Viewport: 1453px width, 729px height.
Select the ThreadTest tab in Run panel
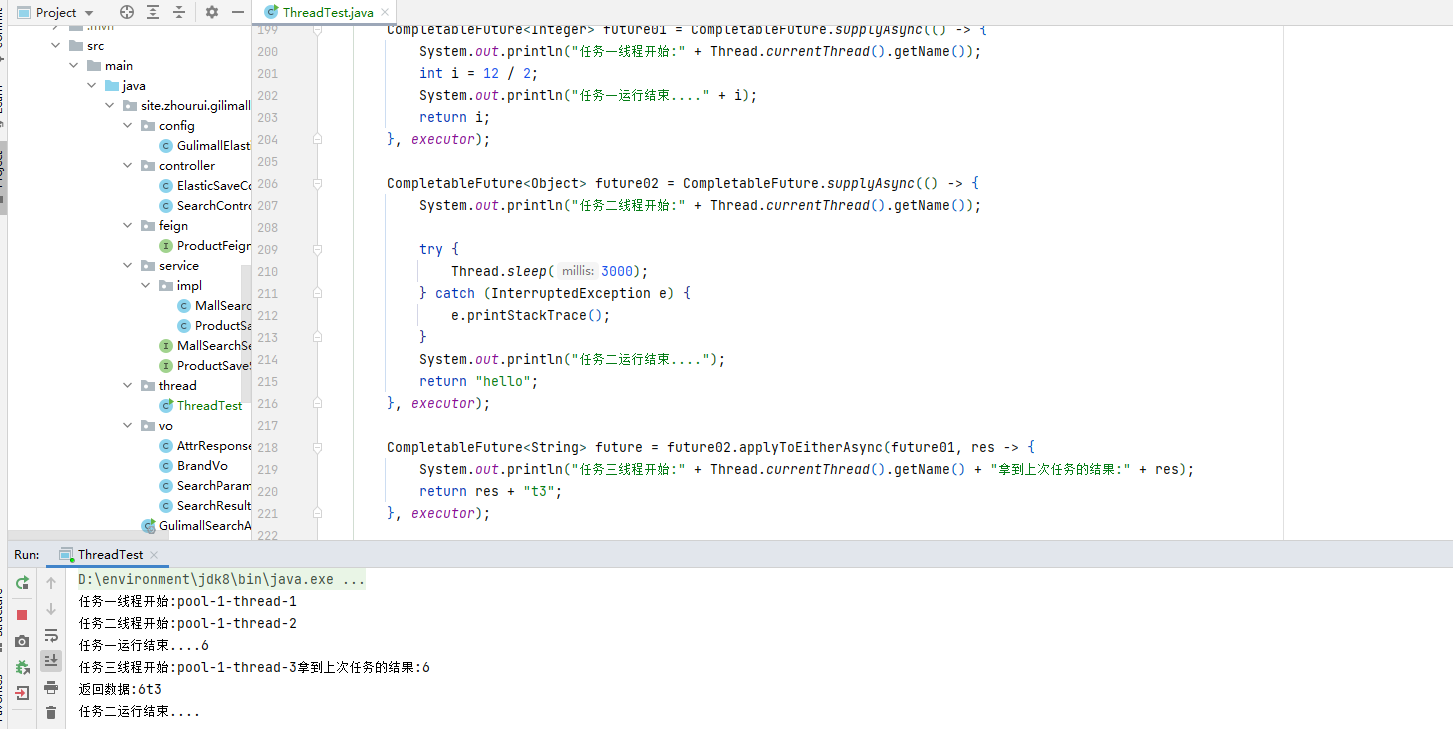pos(110,554)
